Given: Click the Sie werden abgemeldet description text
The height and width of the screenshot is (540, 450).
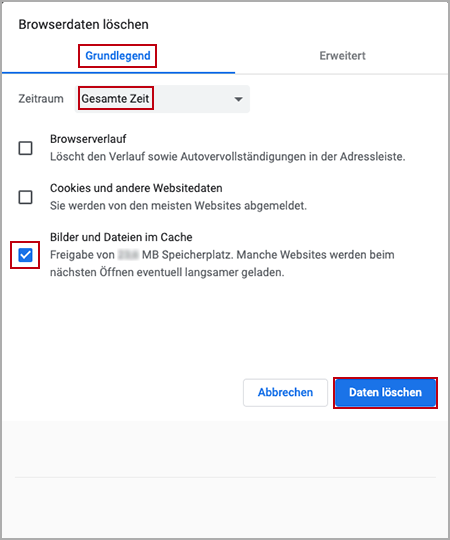Looking at the screenshot, I should tap(178, 206).
